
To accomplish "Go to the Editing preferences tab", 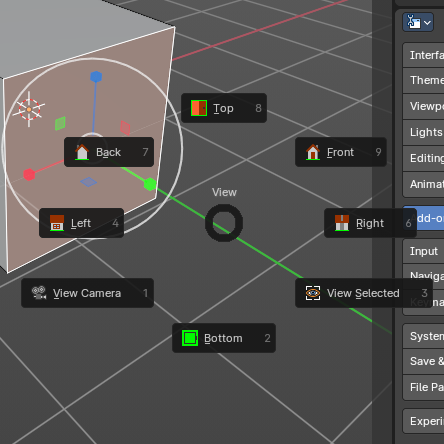I will click(423, 158).
